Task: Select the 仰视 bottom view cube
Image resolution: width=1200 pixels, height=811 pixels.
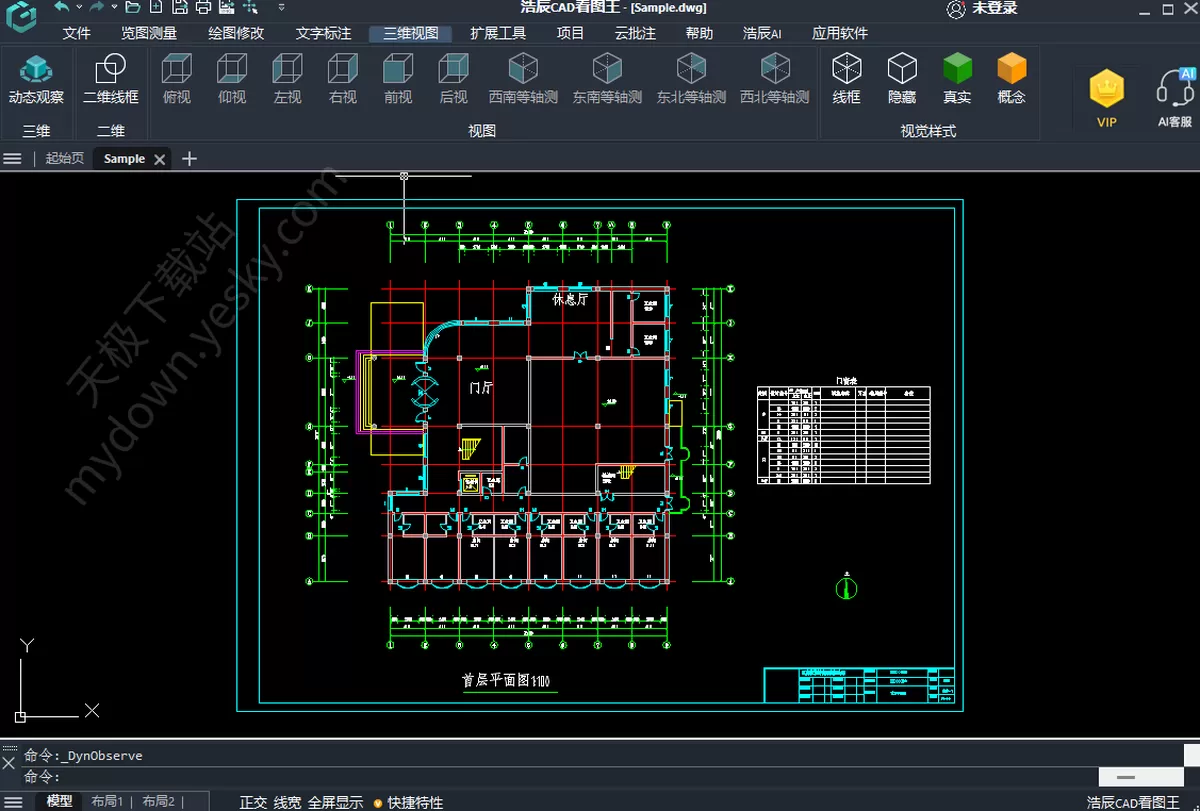Action: point(232,80)
